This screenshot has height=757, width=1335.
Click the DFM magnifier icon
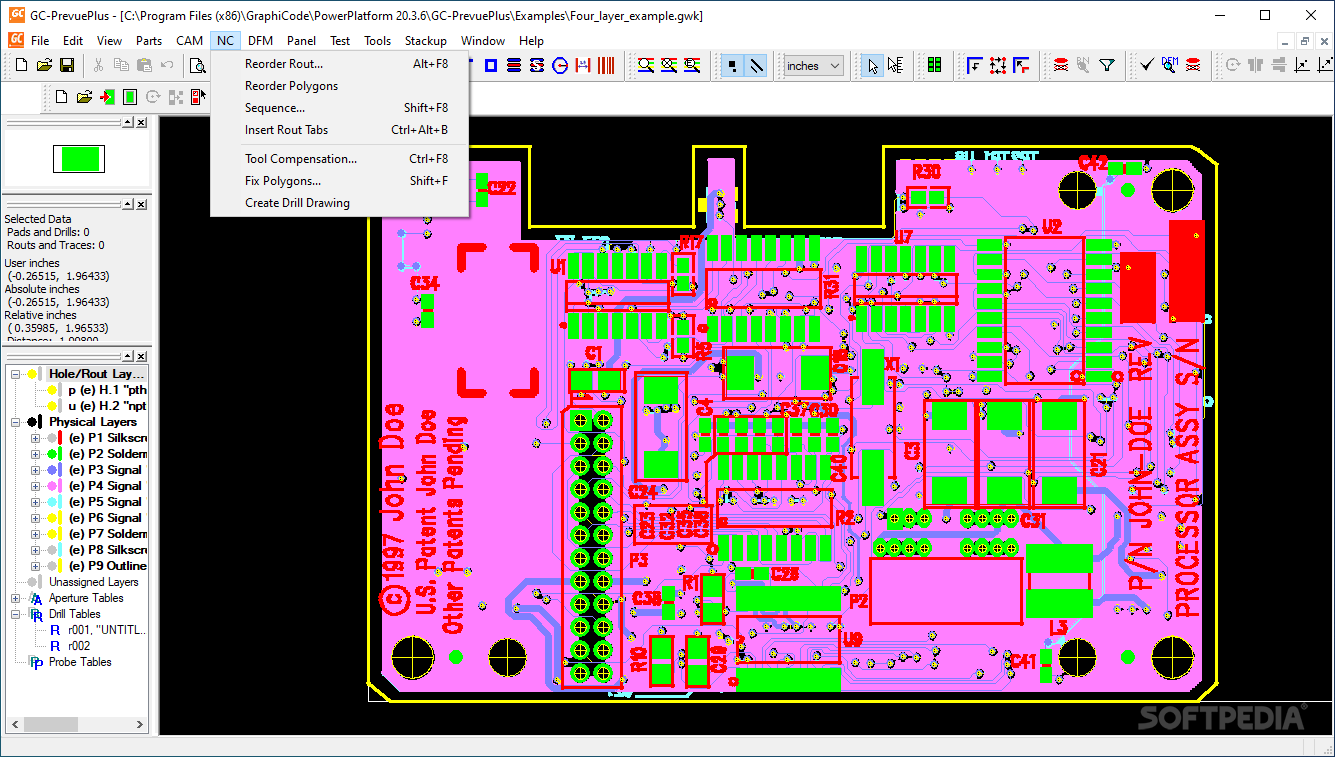[x=1169, y=66]
